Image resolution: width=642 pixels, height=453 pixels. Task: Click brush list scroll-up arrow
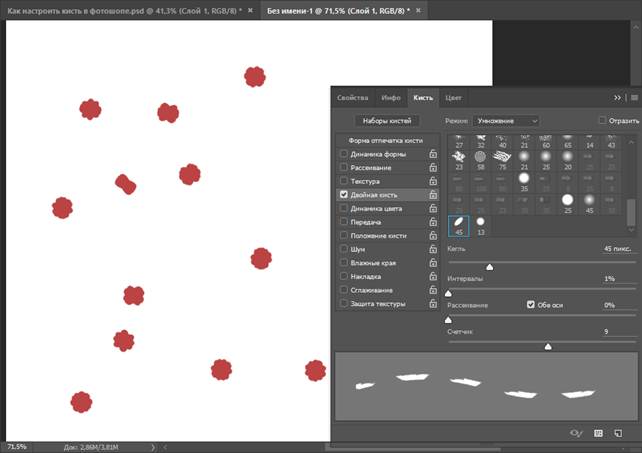point(631,142)
